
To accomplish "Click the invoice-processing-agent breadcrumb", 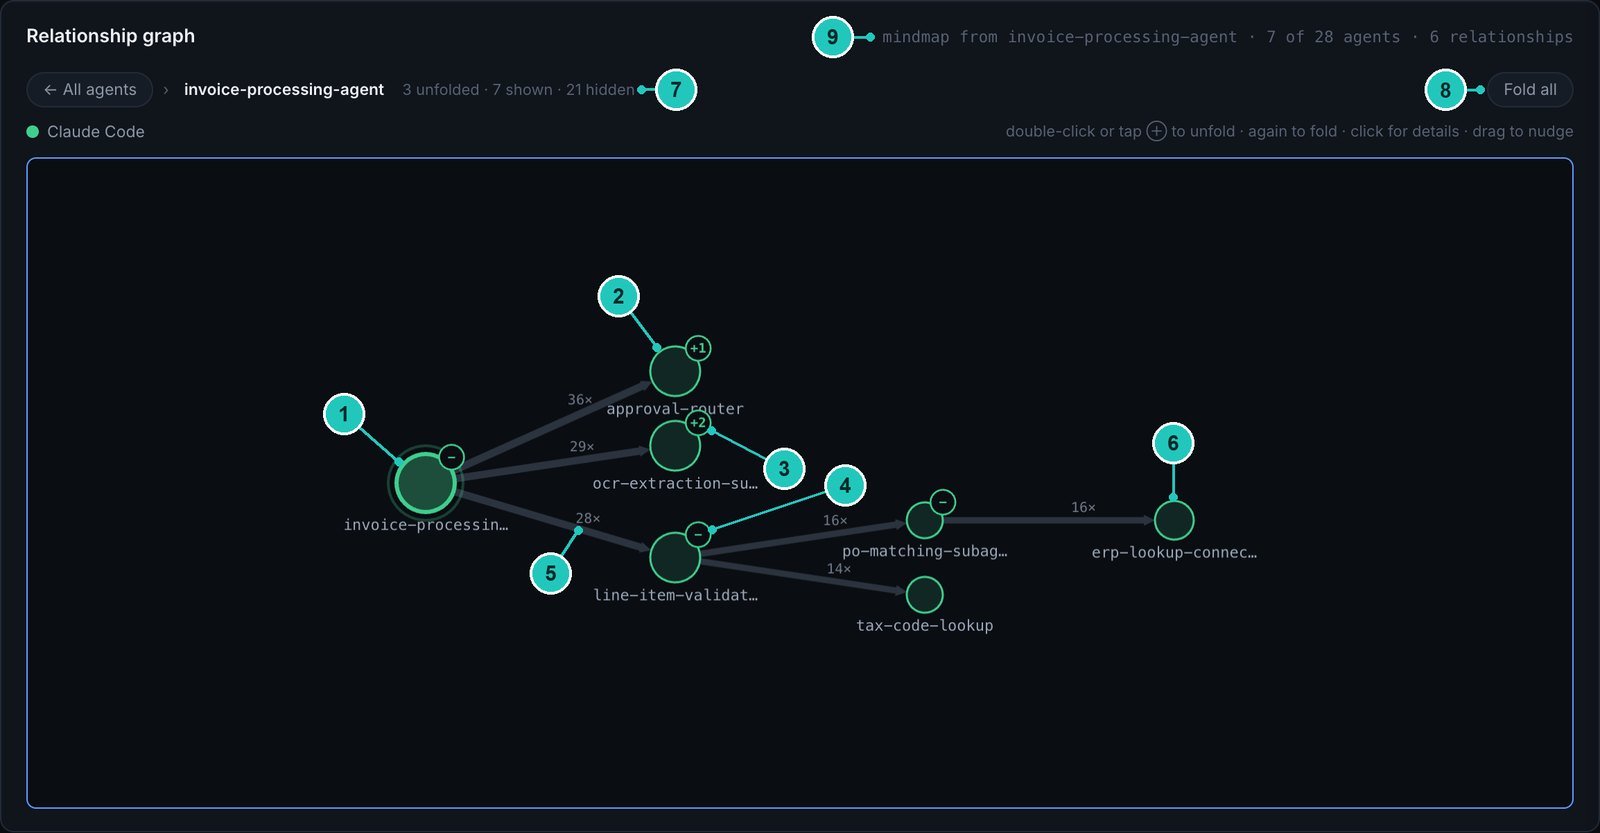I will pyautogui.click(x=284, y=90).
